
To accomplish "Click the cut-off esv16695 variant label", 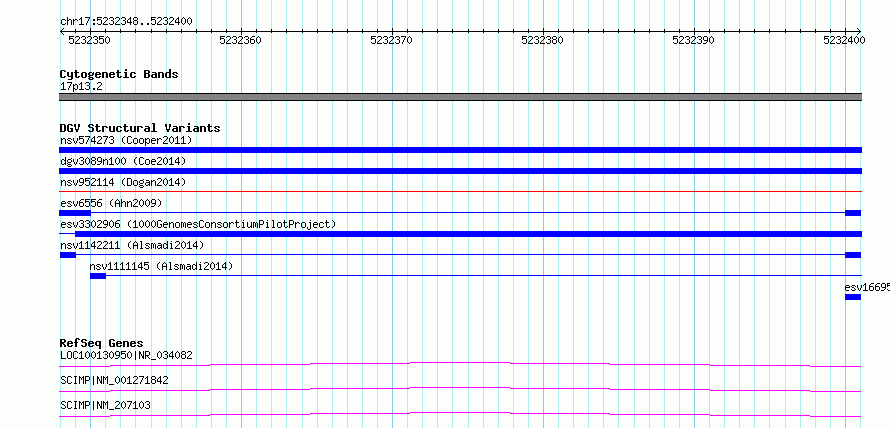I will coord(867,287).
